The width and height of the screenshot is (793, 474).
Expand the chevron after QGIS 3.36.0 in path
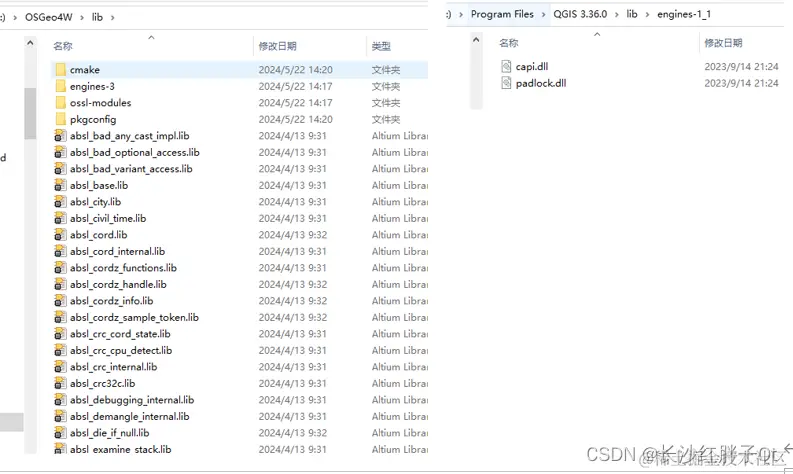pyautogui.click(x=616, y=15)
